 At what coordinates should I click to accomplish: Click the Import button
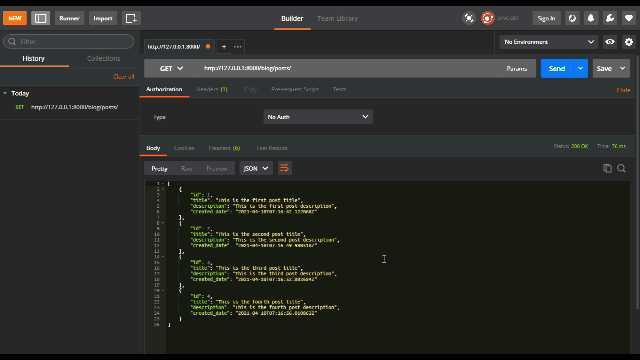pos(102,18)
